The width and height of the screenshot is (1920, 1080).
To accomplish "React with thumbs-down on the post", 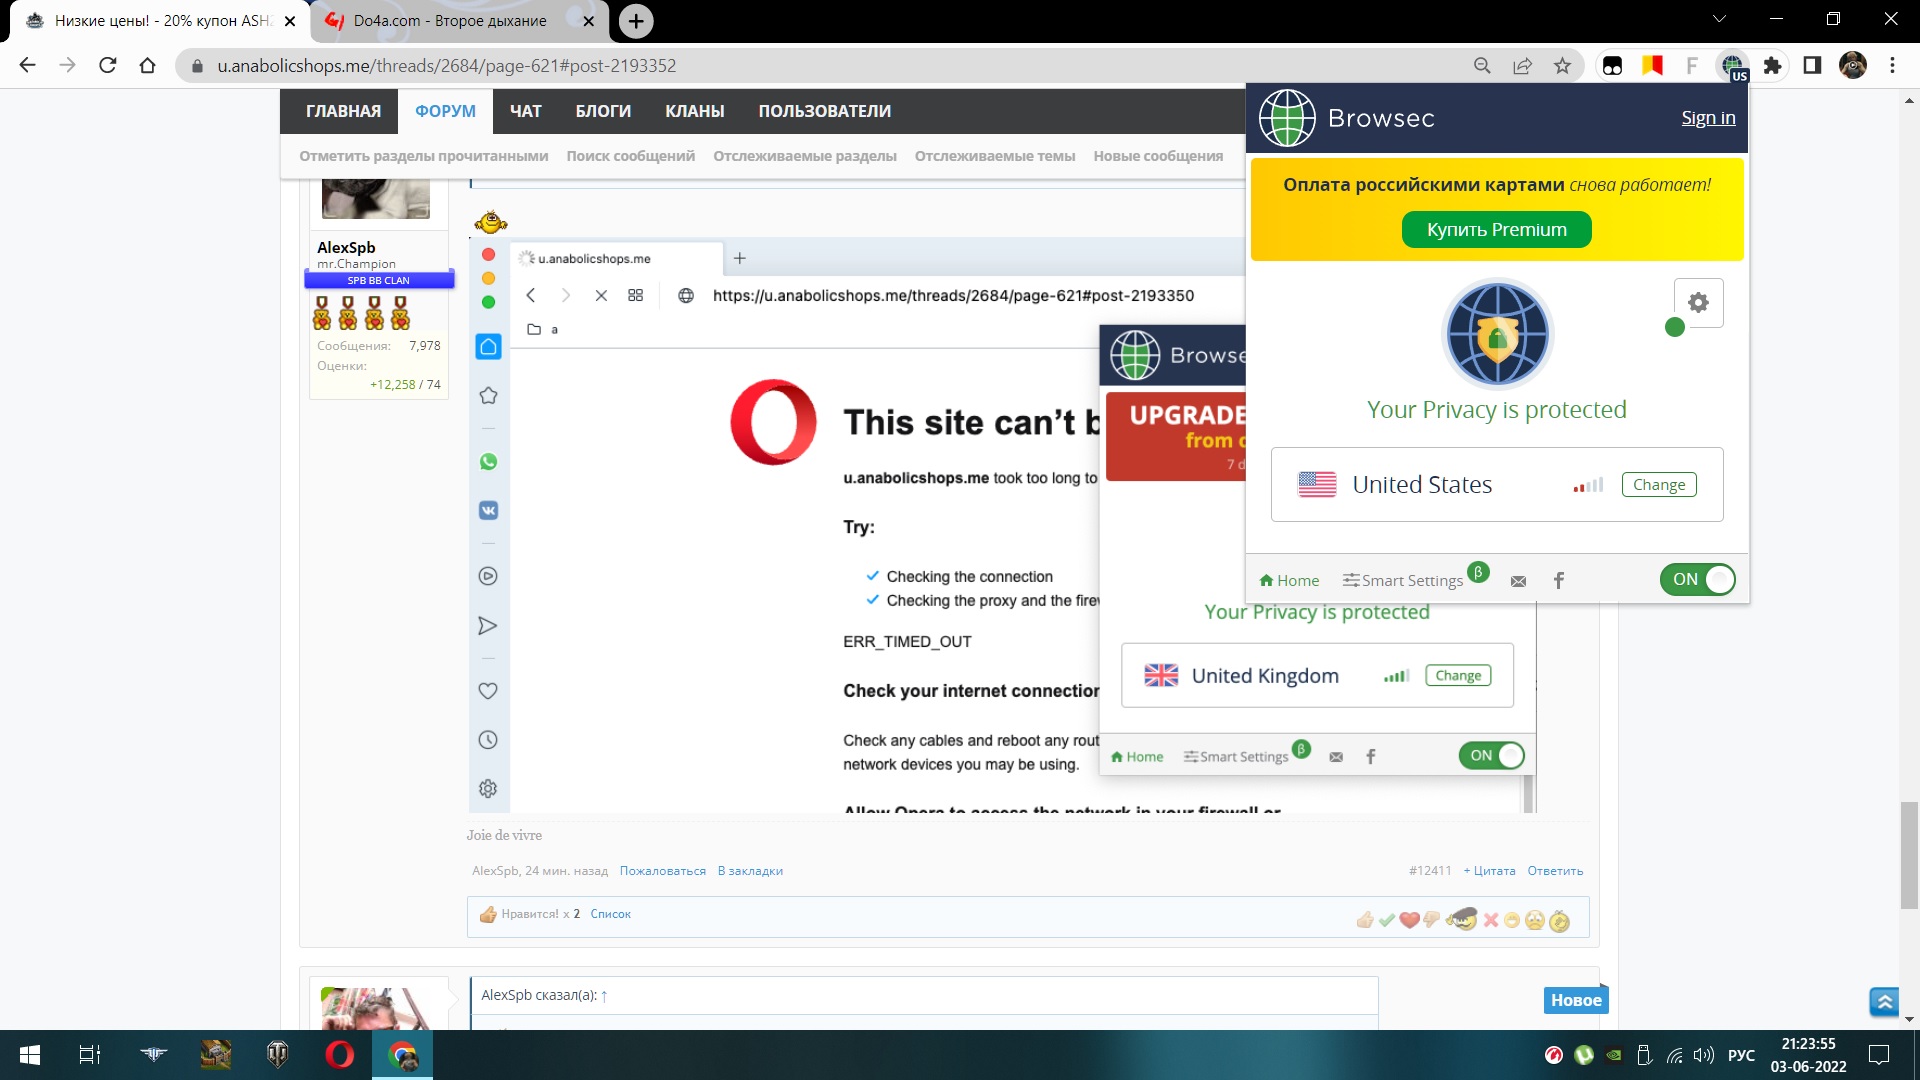I will [1432, 920].
